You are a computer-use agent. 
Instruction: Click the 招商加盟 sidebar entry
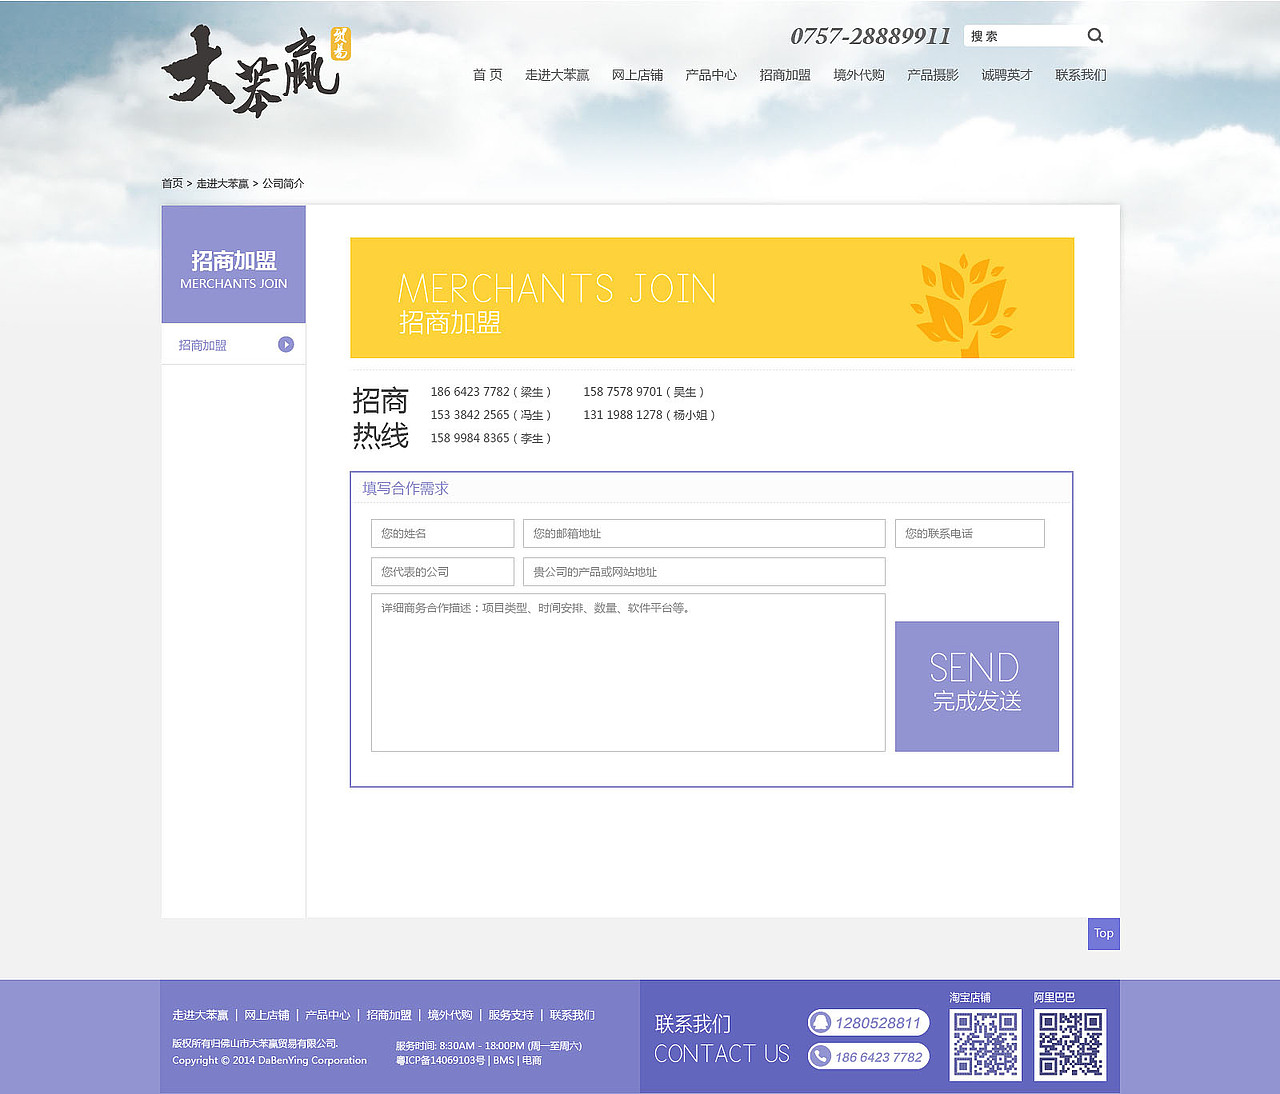point(202,344)
